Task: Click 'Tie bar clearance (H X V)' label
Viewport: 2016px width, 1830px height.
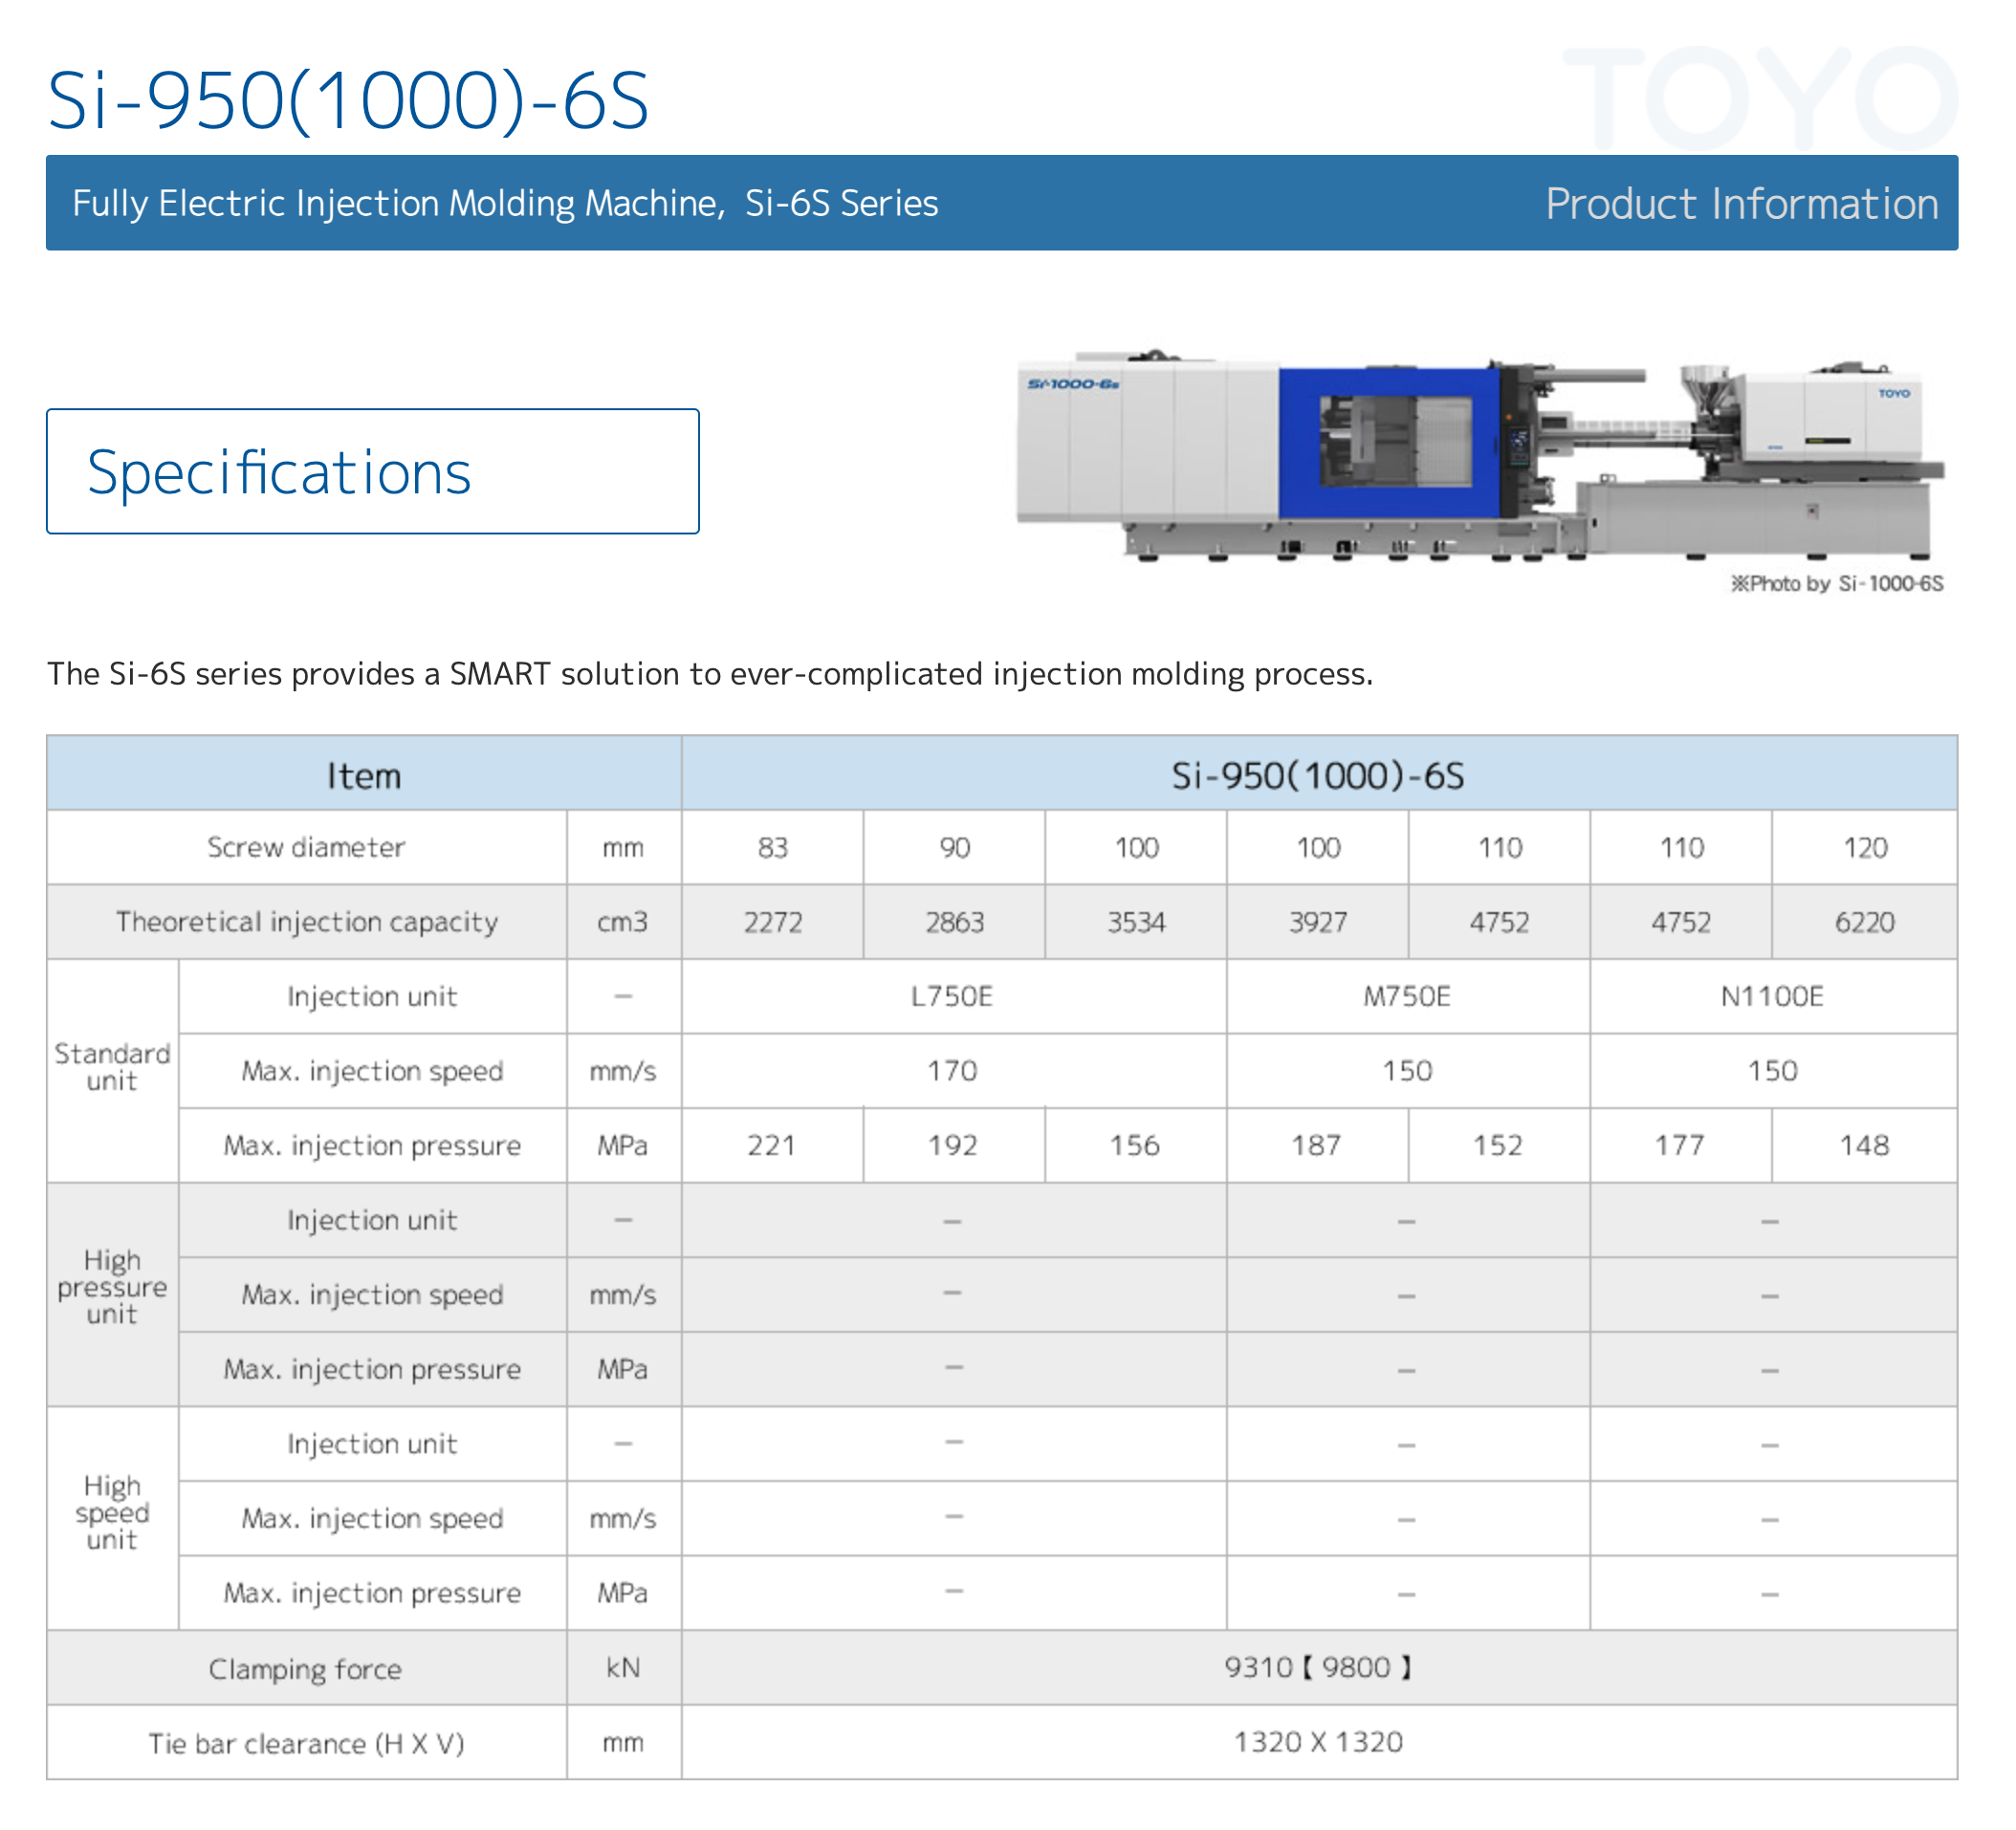Action: click(x=306, y=1743)
